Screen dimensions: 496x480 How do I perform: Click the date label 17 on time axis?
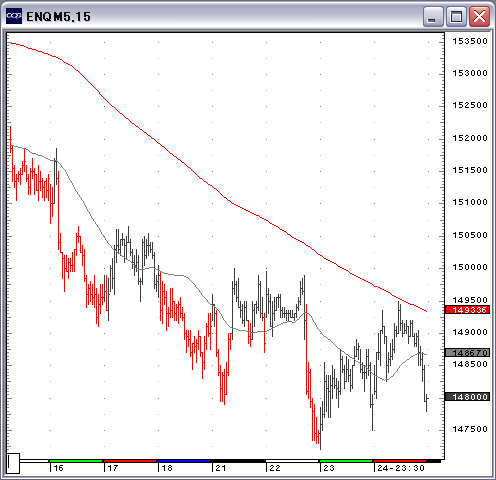coord(113,468)
